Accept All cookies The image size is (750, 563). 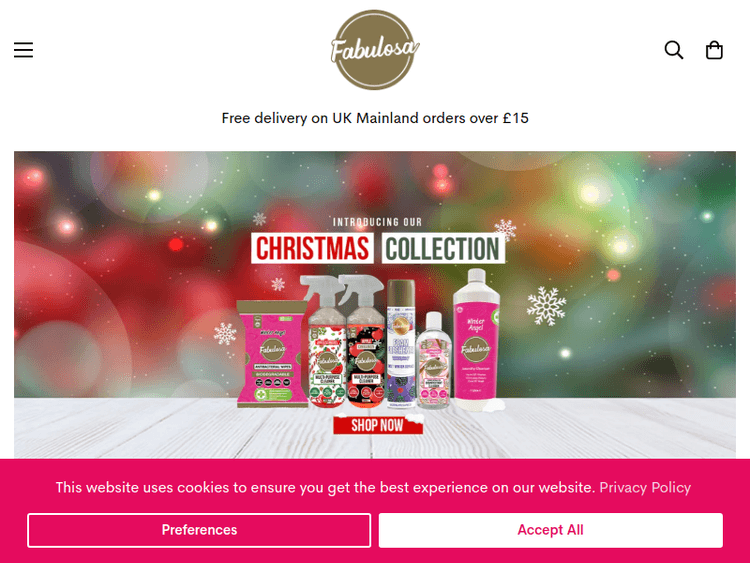click(x=551, y=530)
